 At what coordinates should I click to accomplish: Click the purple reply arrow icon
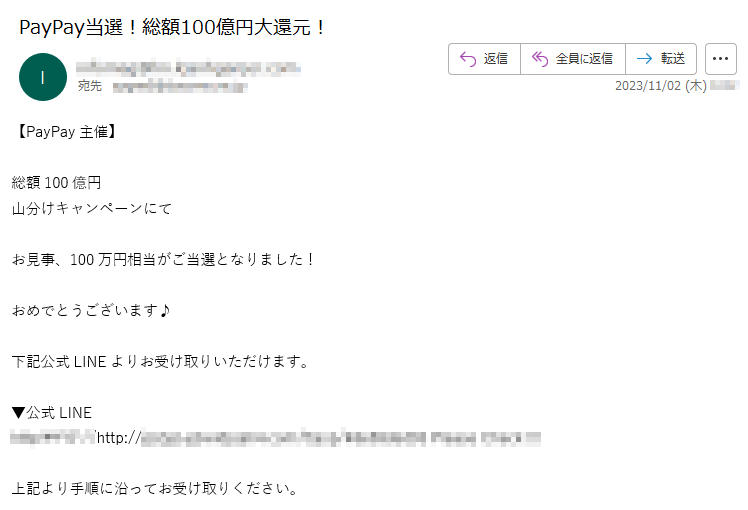(468, 59)
